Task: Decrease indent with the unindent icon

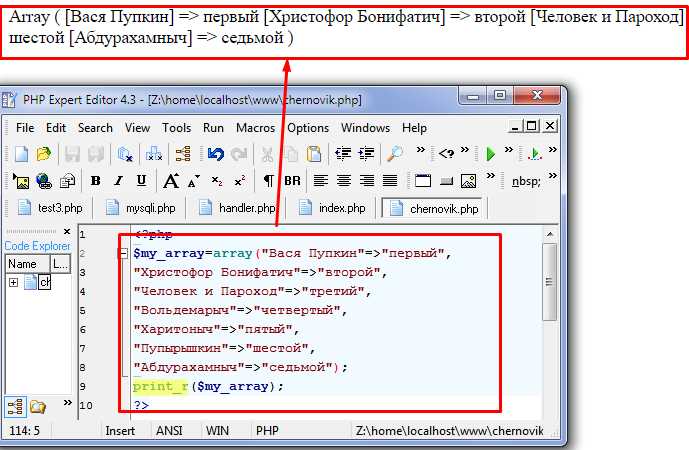Action: [343, 153]
